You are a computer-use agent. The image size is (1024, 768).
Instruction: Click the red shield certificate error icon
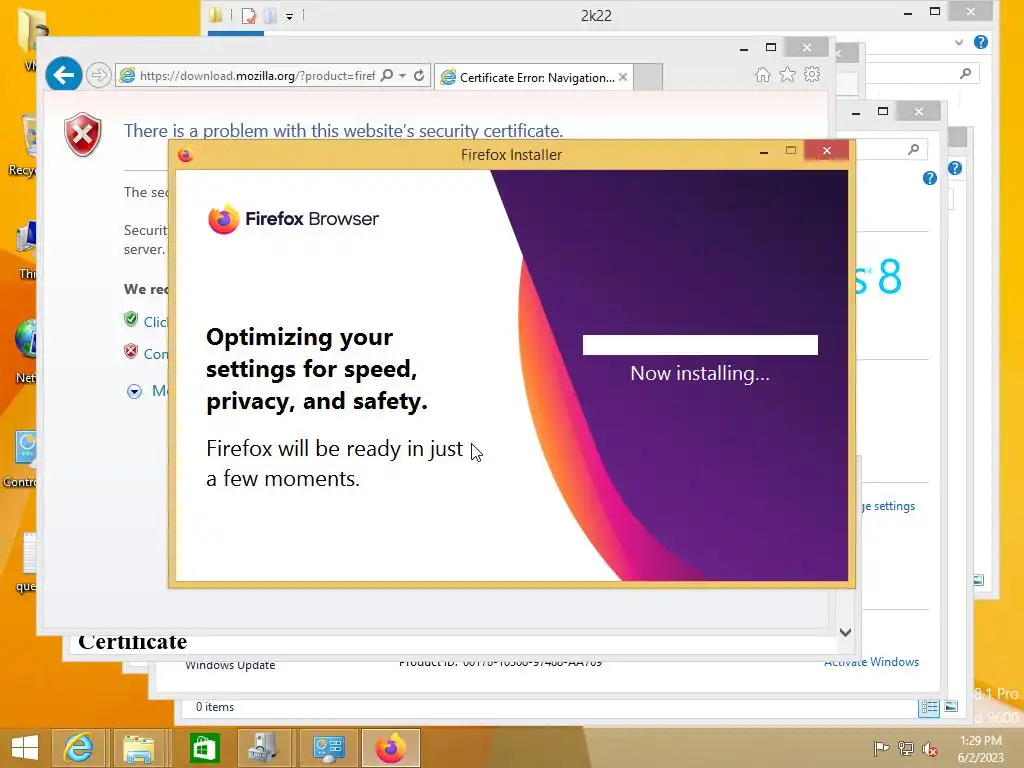click(83, 135)
